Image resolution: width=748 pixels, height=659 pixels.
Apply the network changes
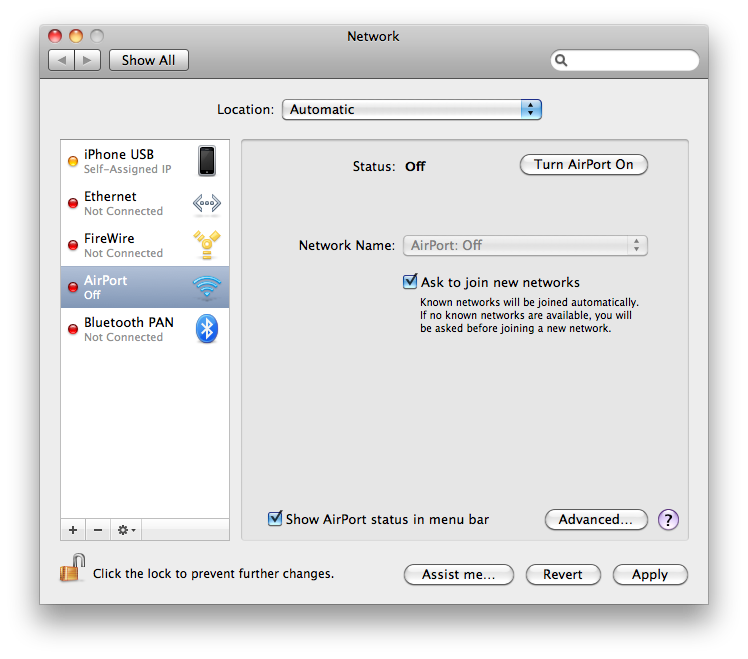point(650,574)
